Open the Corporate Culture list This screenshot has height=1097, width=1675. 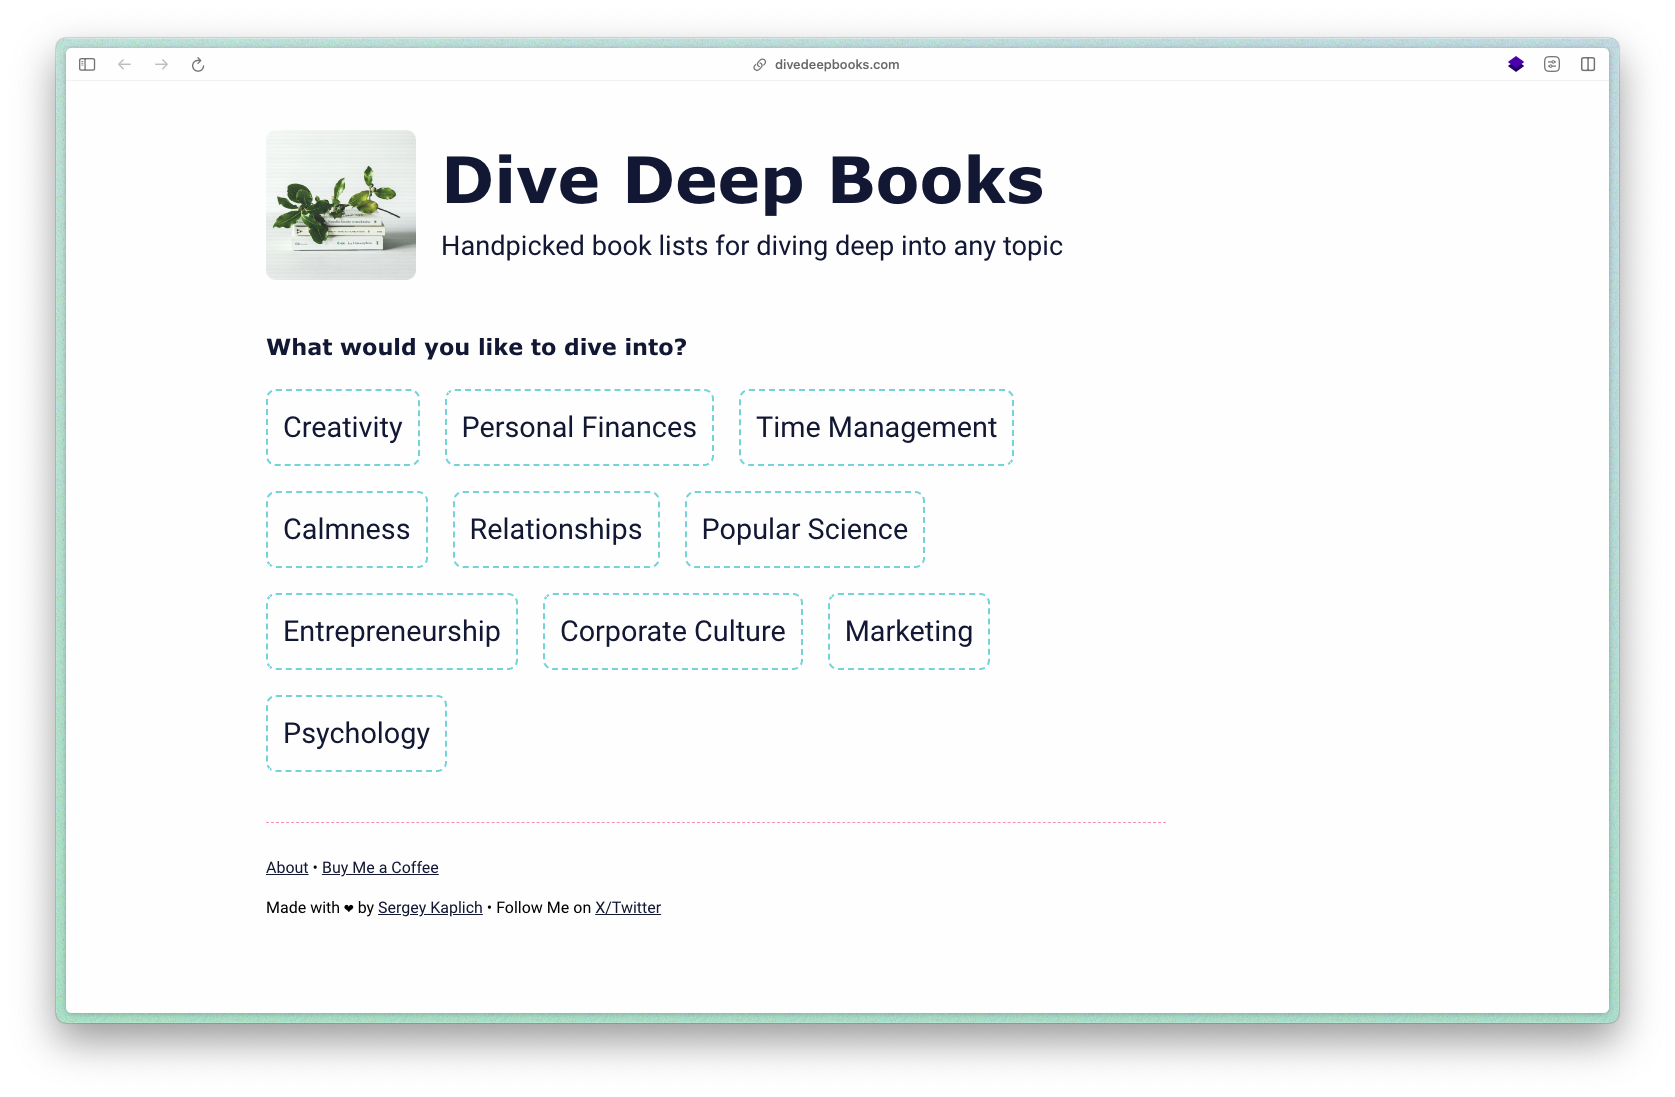click(x=673, y=632)
